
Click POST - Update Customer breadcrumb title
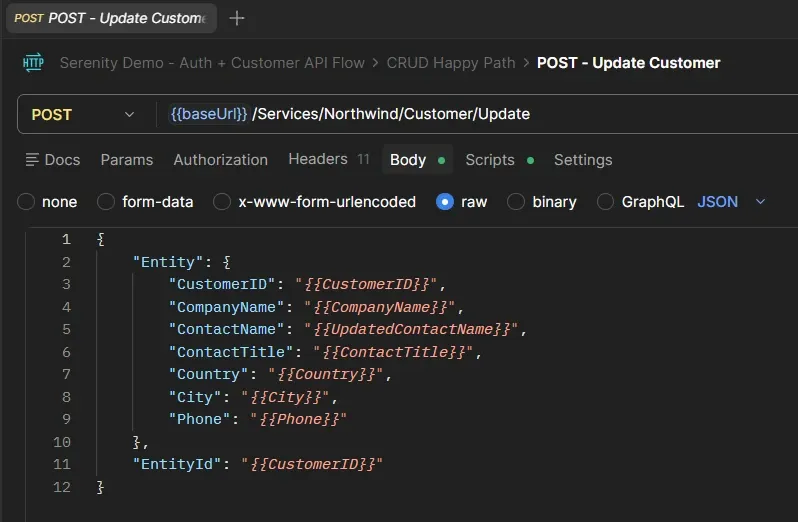click(x=629, y=63)
